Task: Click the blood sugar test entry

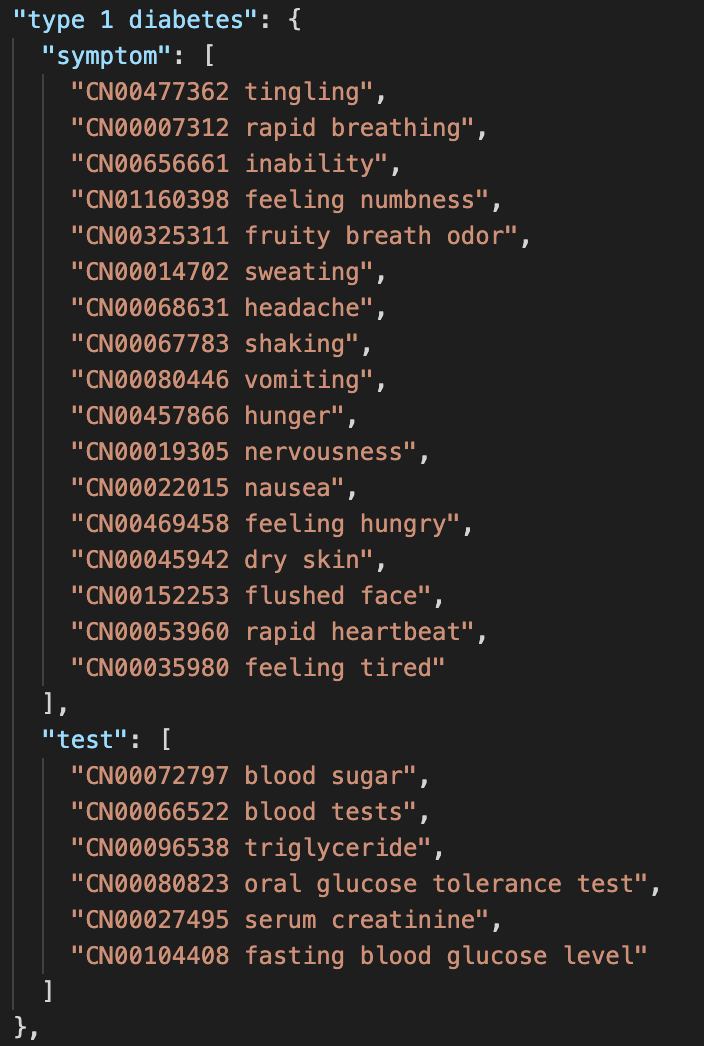Action: [x=244, y=776]
